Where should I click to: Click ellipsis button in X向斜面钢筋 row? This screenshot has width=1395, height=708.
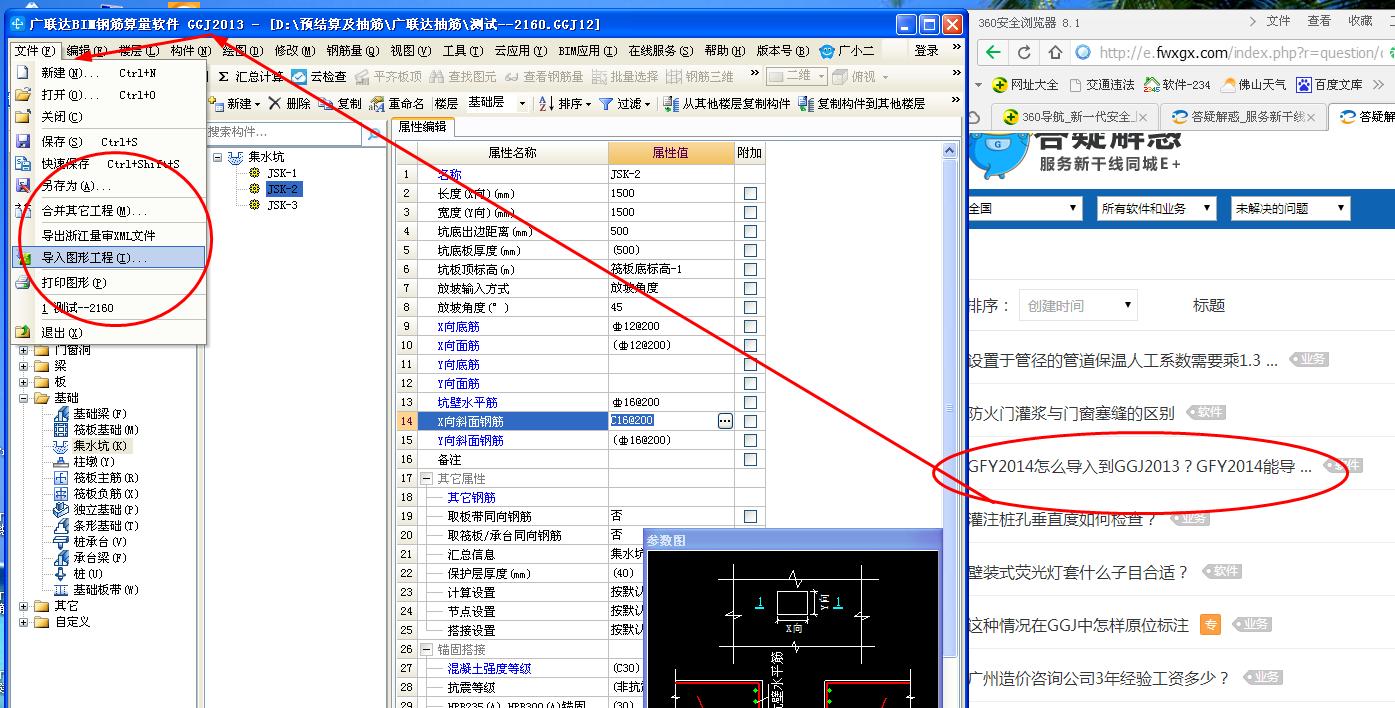(725, 421)
